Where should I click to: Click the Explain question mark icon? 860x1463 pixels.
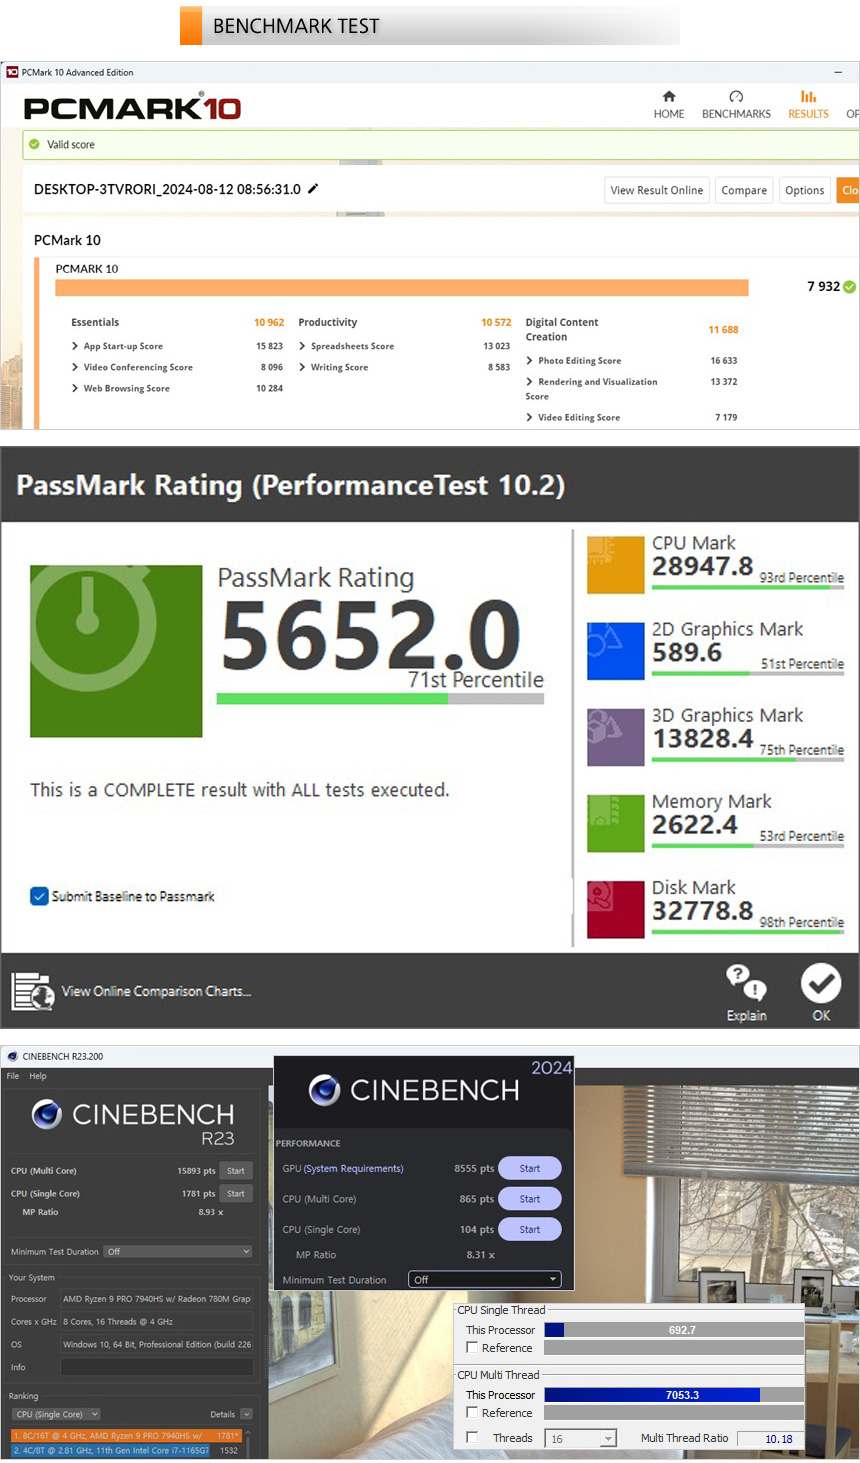746,982
